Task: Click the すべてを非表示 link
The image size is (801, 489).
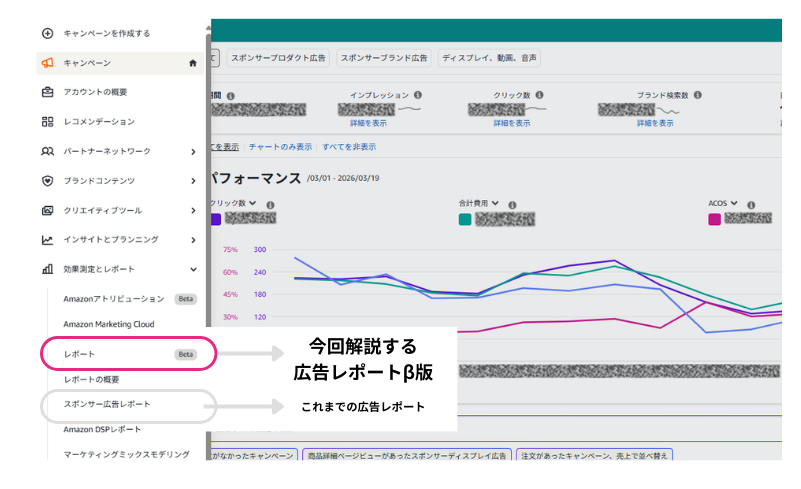Action: coord(349,146)
